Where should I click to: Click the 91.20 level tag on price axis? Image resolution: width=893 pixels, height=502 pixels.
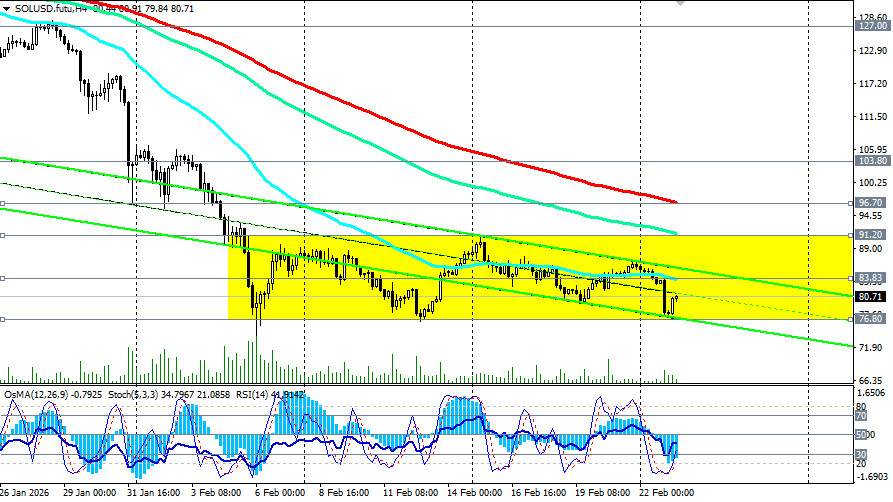(872, 235)
